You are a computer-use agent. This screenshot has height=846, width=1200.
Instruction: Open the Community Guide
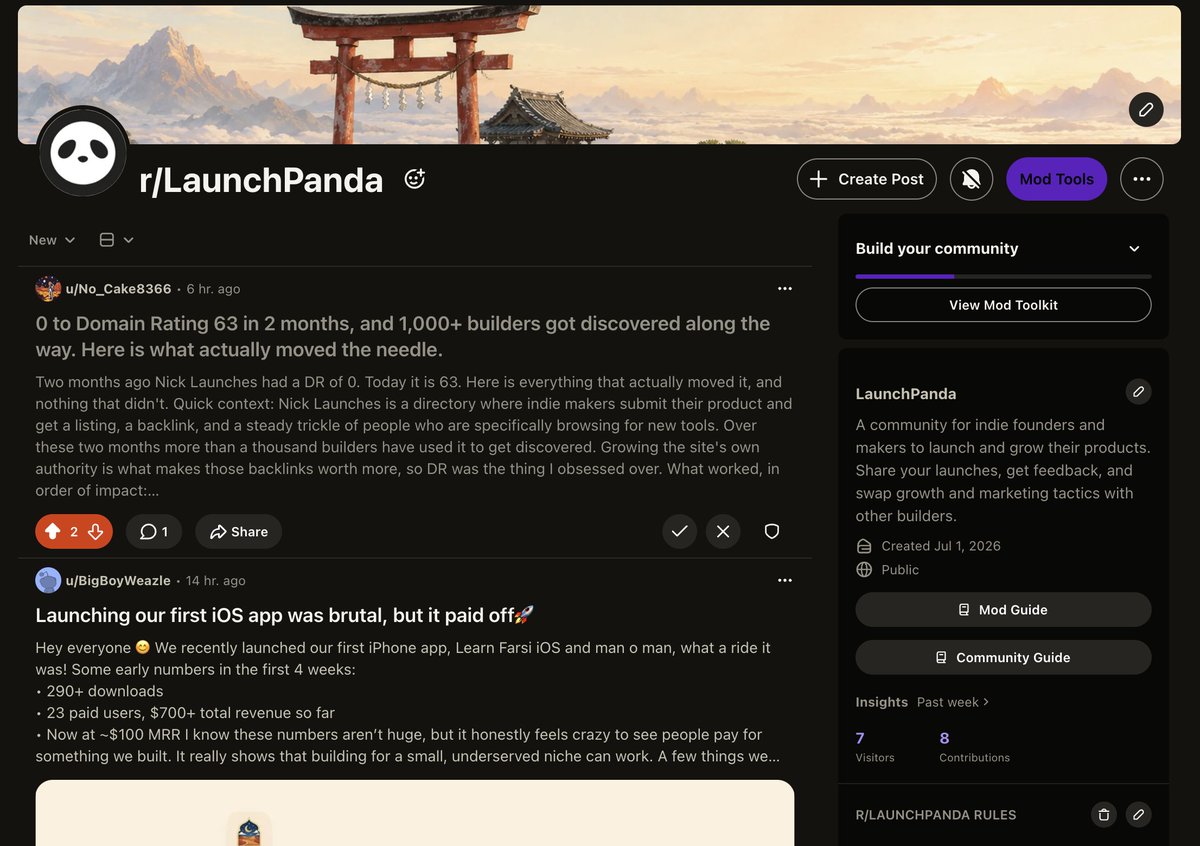tap(1003, 657)
